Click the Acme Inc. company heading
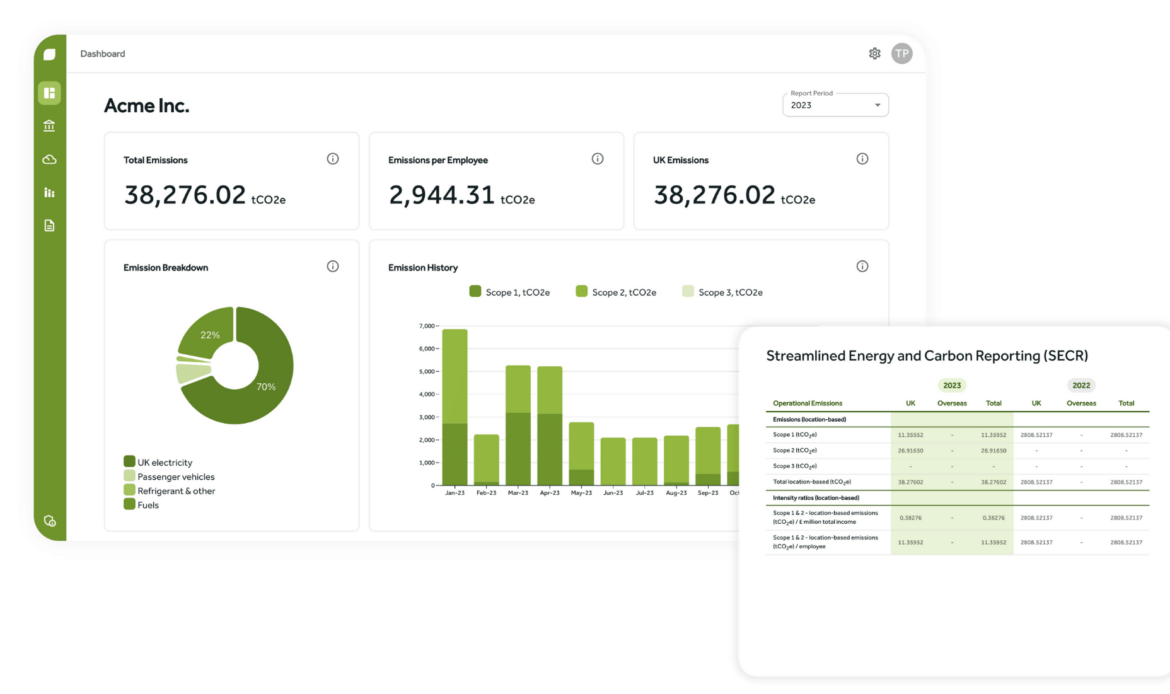1170x694 pixels. [x=146, y=106]
